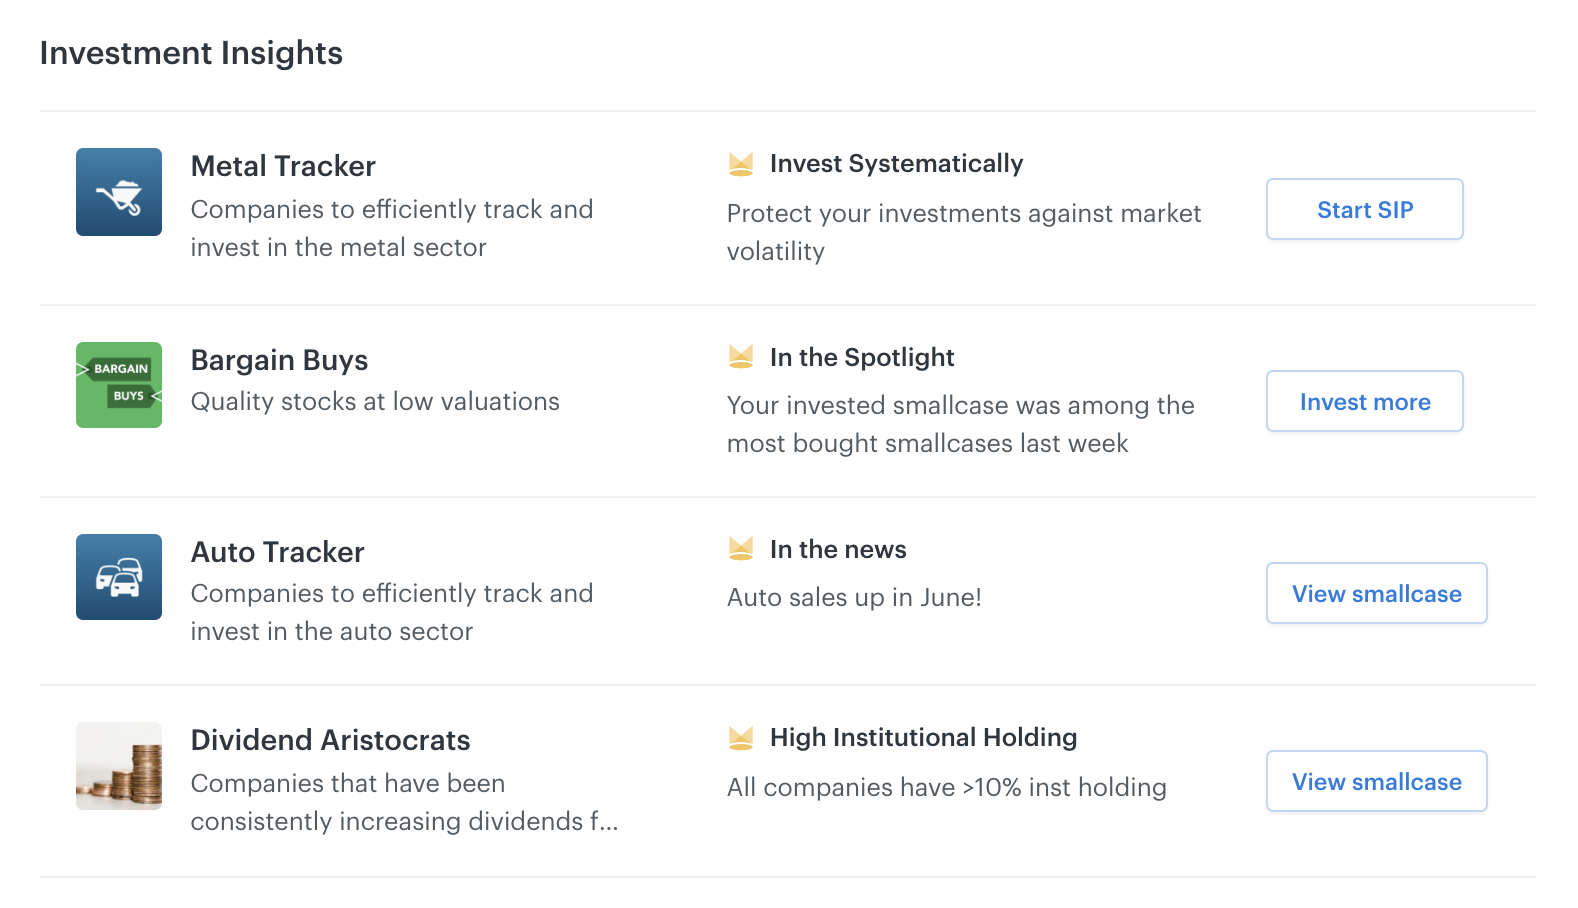This screenshot has height=908, width=1578.
Task: Click the Invest more button
Action: 1365,401
